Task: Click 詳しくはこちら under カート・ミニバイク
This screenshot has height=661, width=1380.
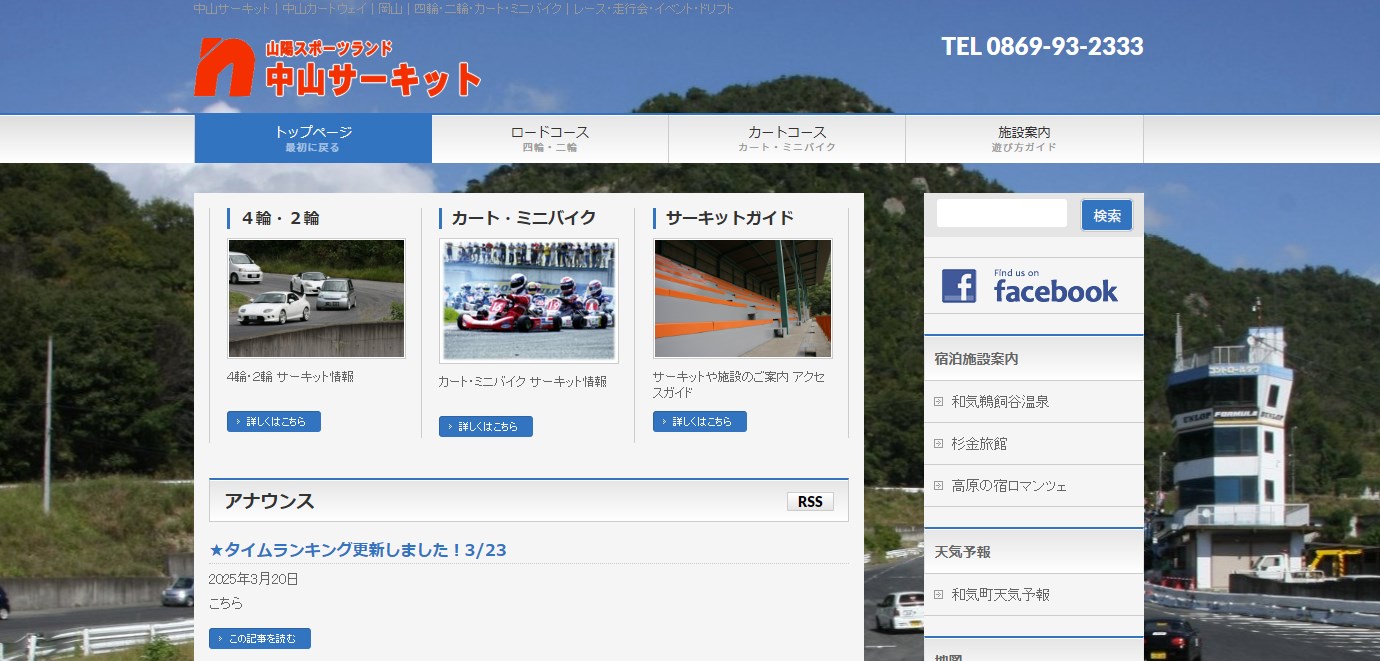Action: pos(486,427)
